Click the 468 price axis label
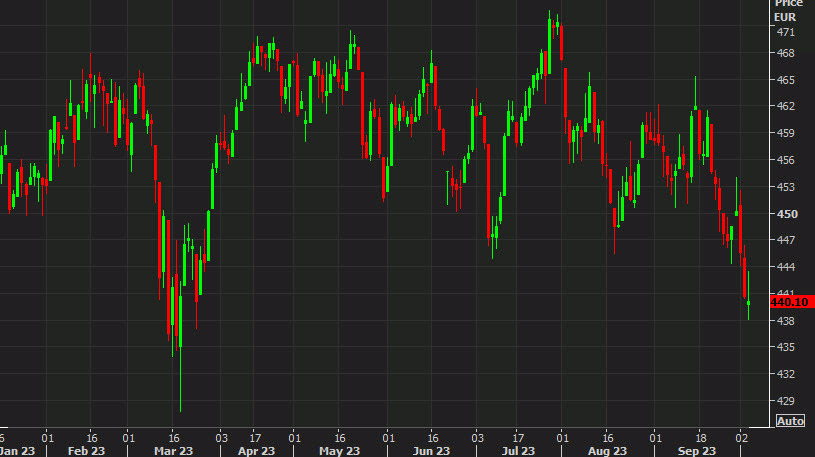Image resolution: width=815 pixels, height=457 pixels. pyautogui.click(x=785, y=53)
